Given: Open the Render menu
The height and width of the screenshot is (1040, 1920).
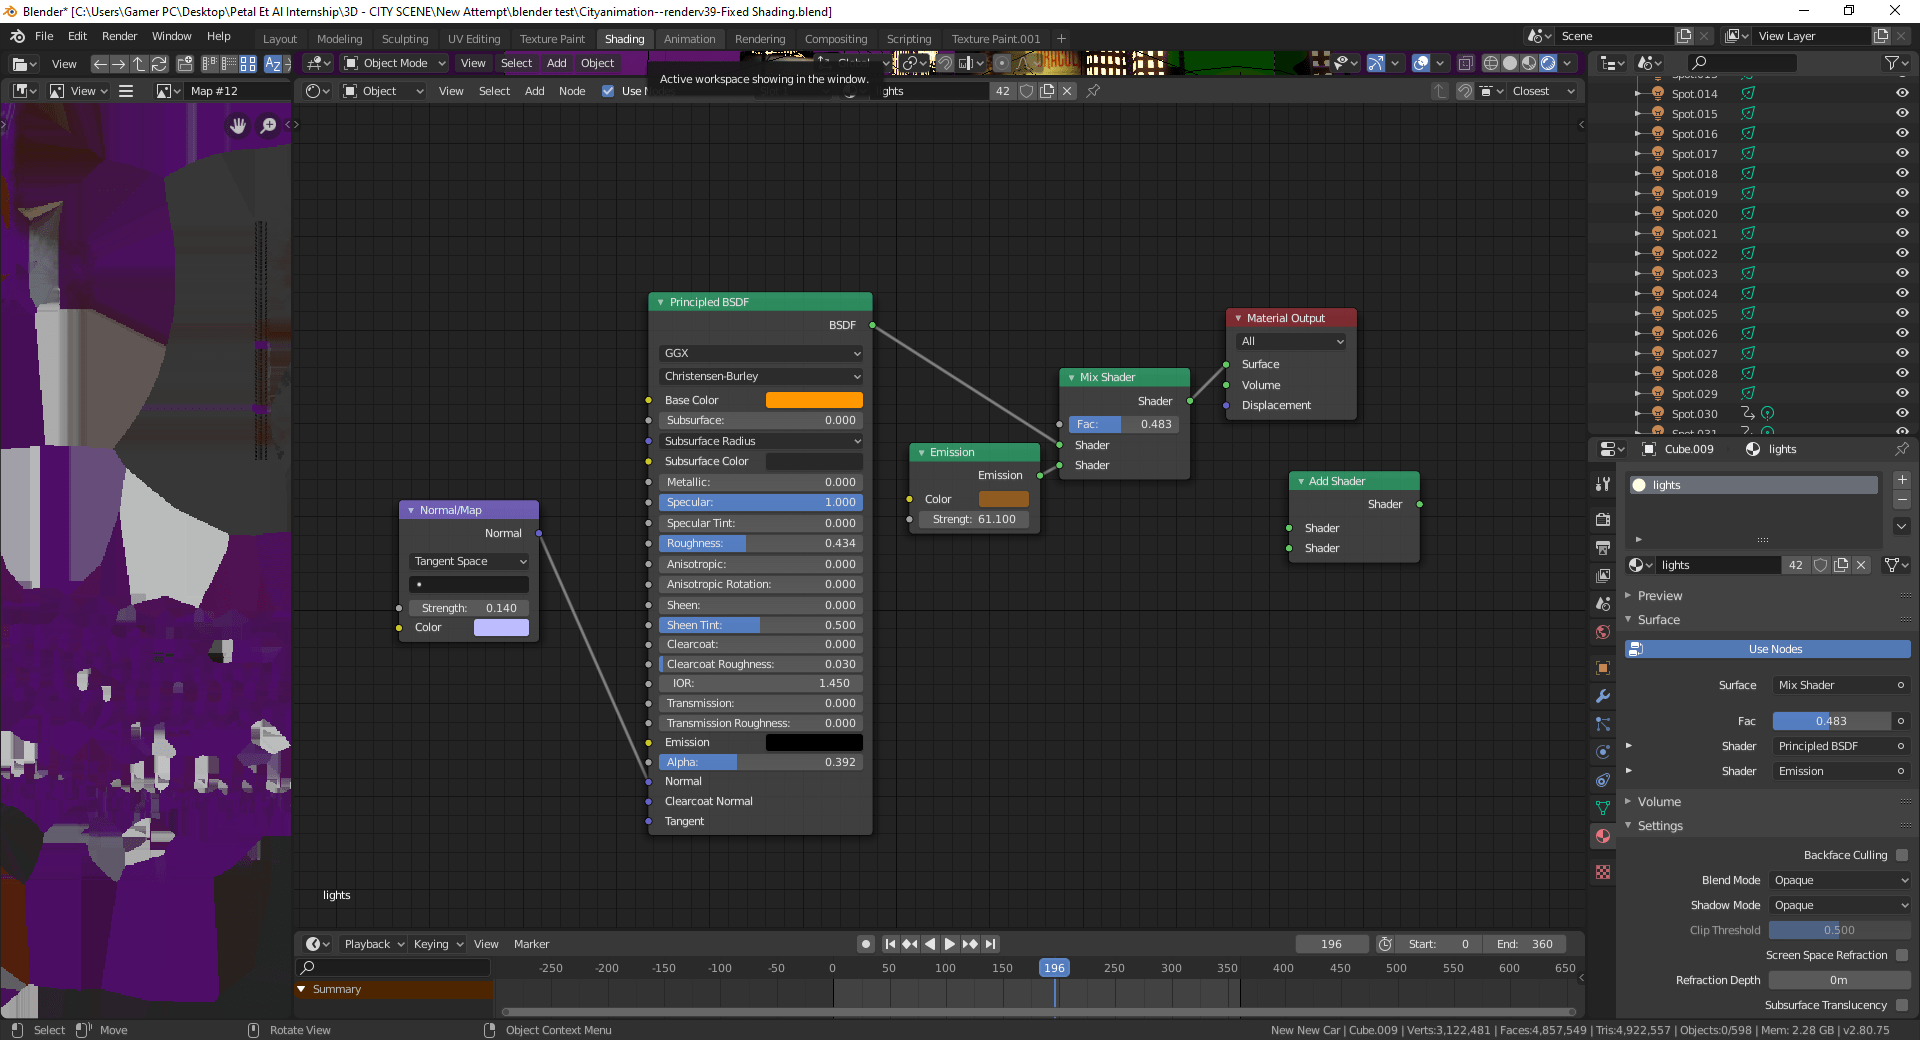Looking at the screenshot, I should point(119,36).
